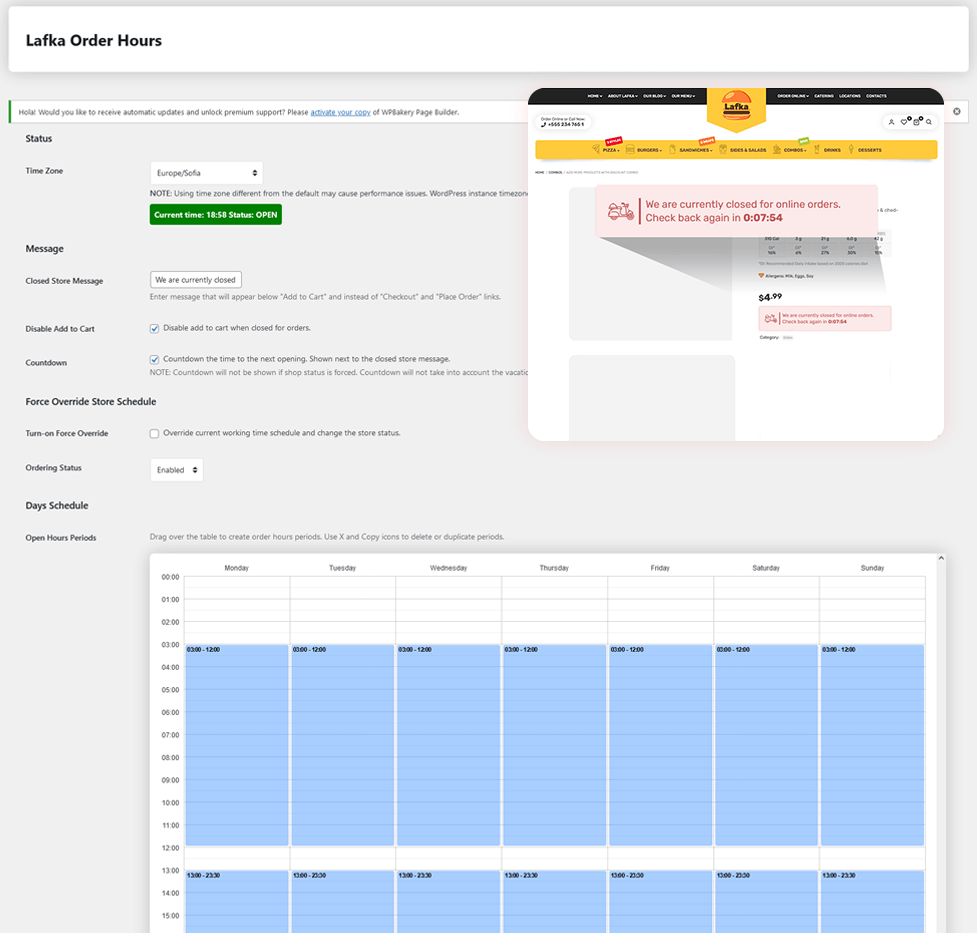The image size is (977, 933).
Task: Follow the 'activate your copy' link
Action: (x=340, y=112)
